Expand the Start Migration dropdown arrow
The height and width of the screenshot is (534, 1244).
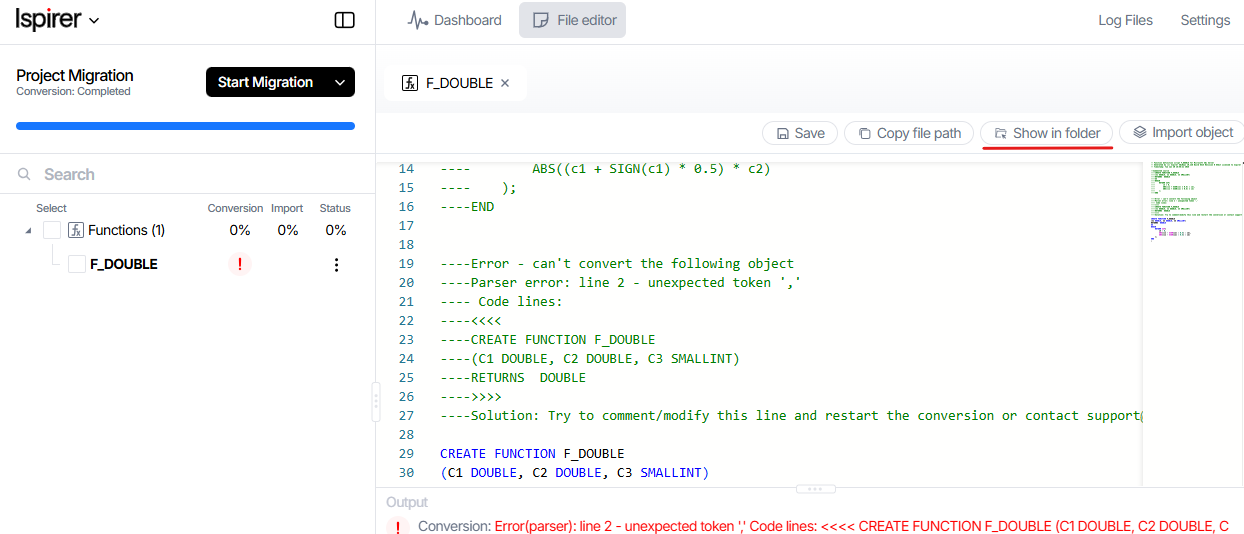(340, 82)
